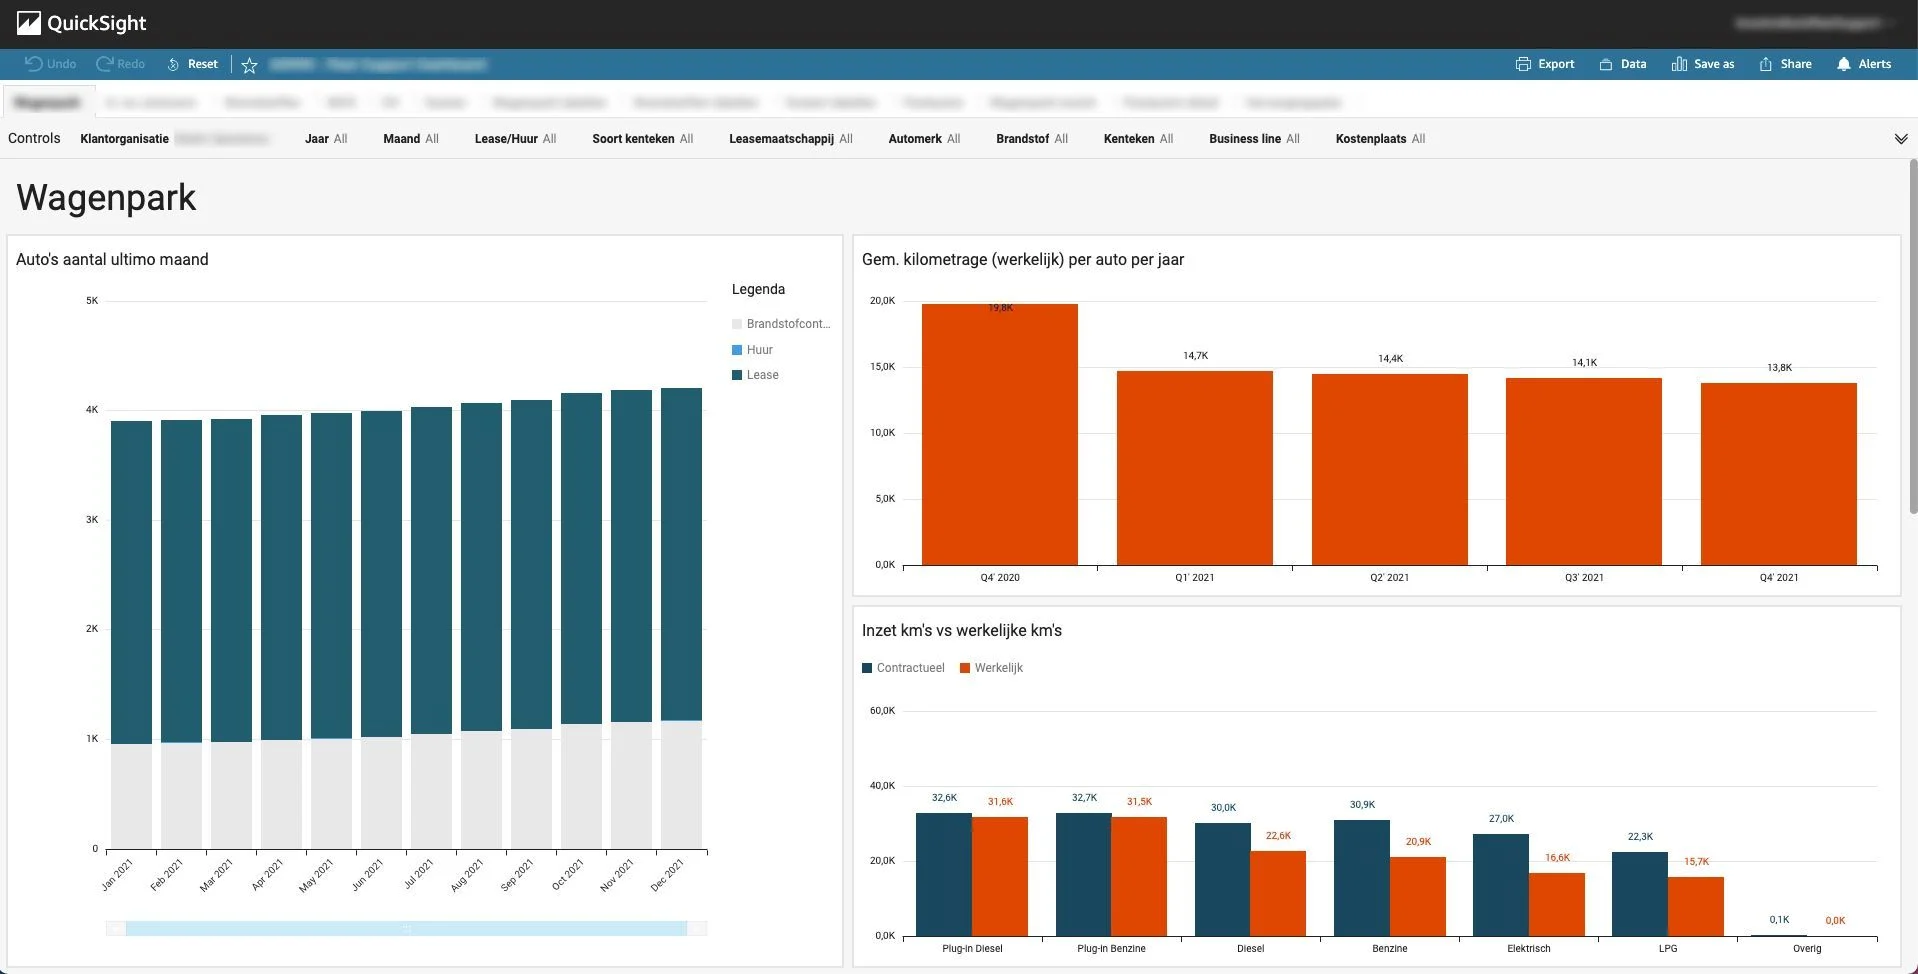
Task: Open the Export option
Action: (1545, 64)
